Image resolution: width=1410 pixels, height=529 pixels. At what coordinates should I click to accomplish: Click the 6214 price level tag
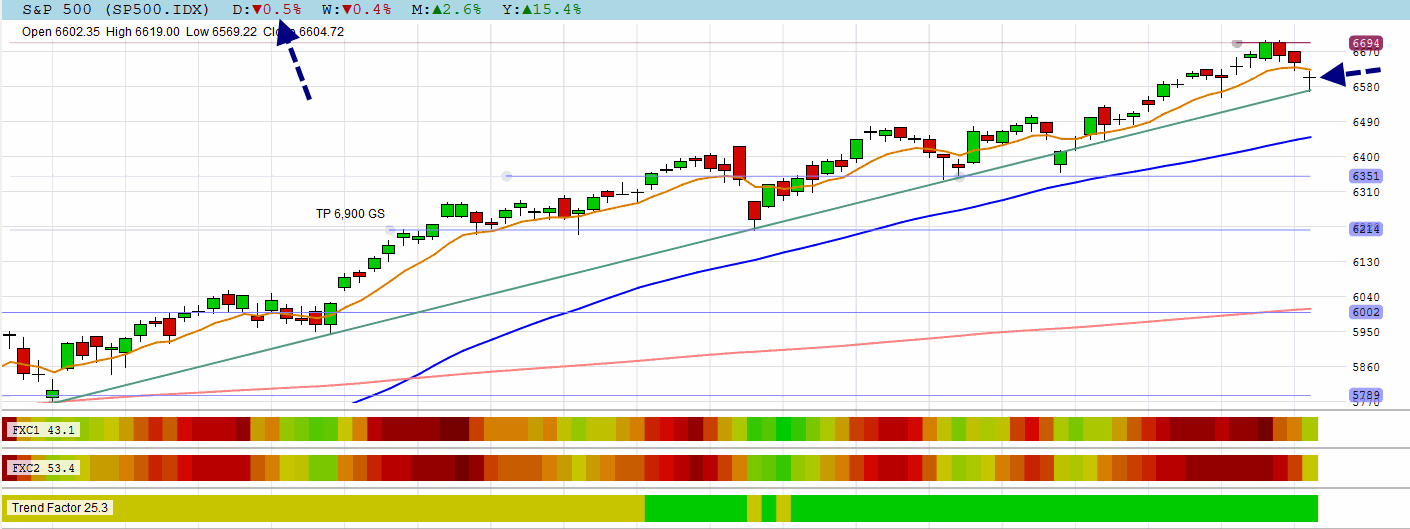click(x=1366, y=230)
